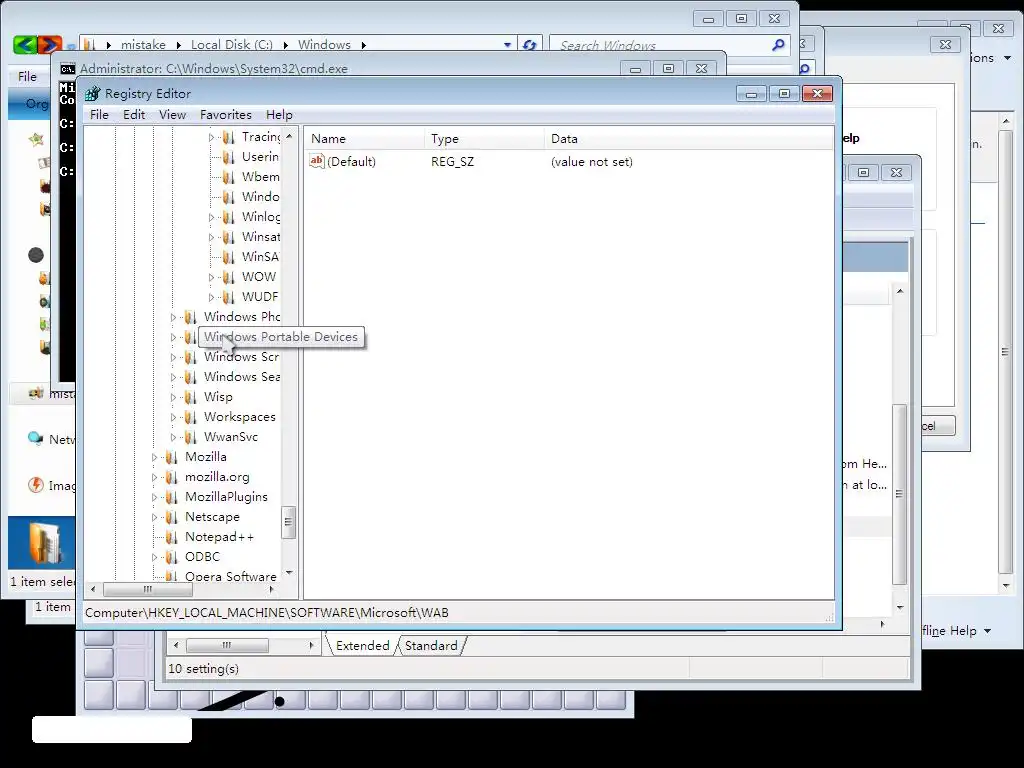The image size is (1024, 768).
Task: Open the File menu in Registry Editor
Action: coord(99,115)
